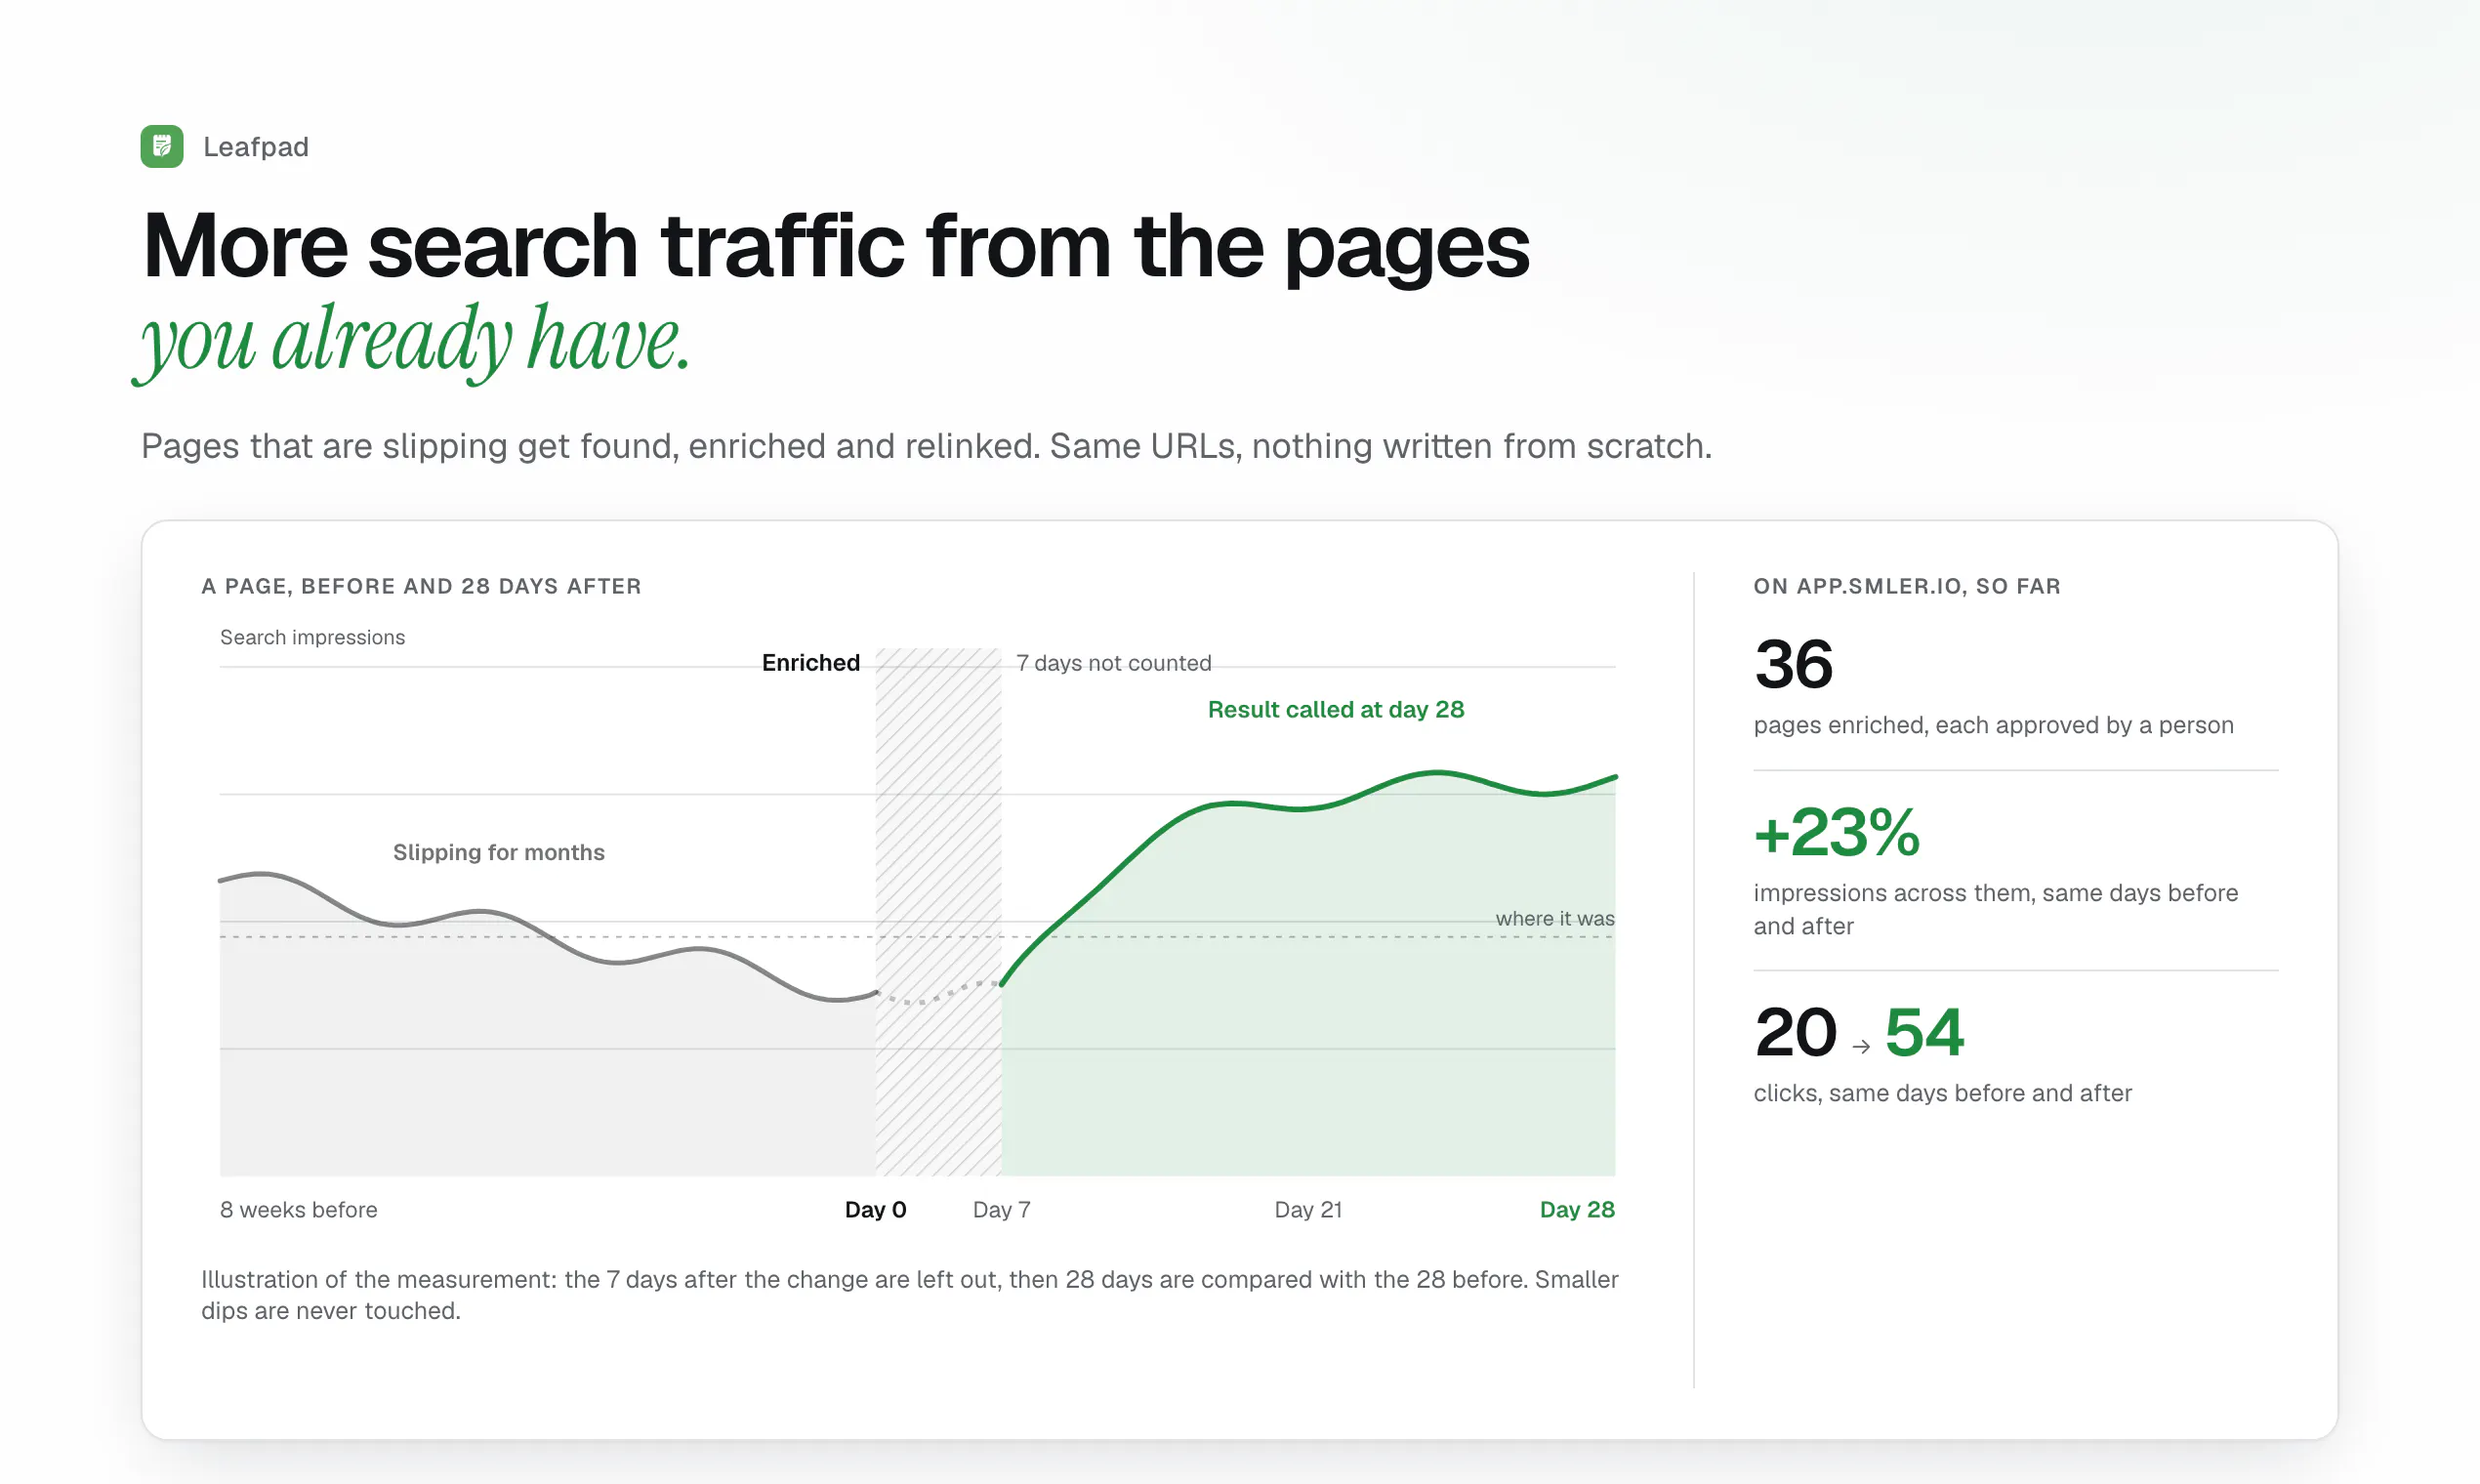This screenshot has height=1484, width=2480.
Task: Click the "Enriched" chart annotation
Action: pyautogui.click(x=811, y=663)
